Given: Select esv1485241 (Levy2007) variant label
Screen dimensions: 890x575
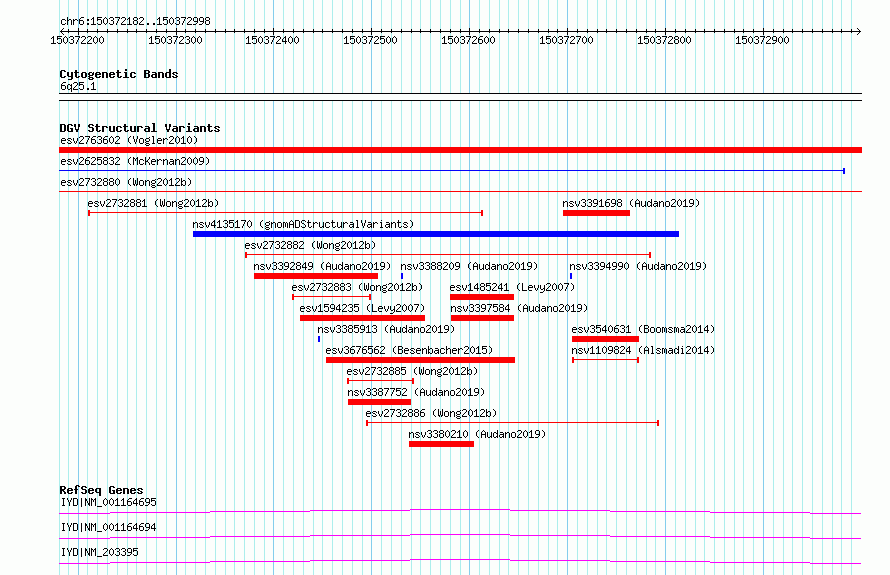Looking at the screenshot, I should [513, 287].
